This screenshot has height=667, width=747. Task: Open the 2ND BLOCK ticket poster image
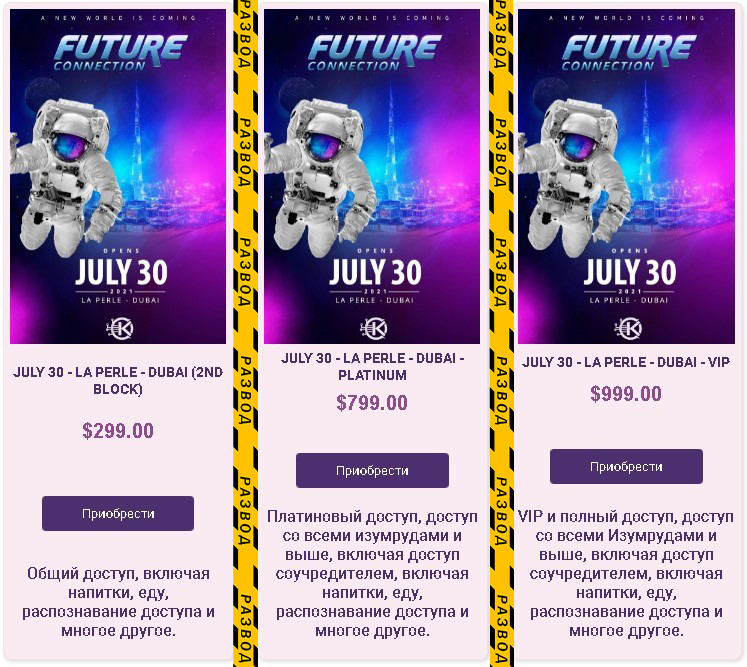(x=118, y=176)
